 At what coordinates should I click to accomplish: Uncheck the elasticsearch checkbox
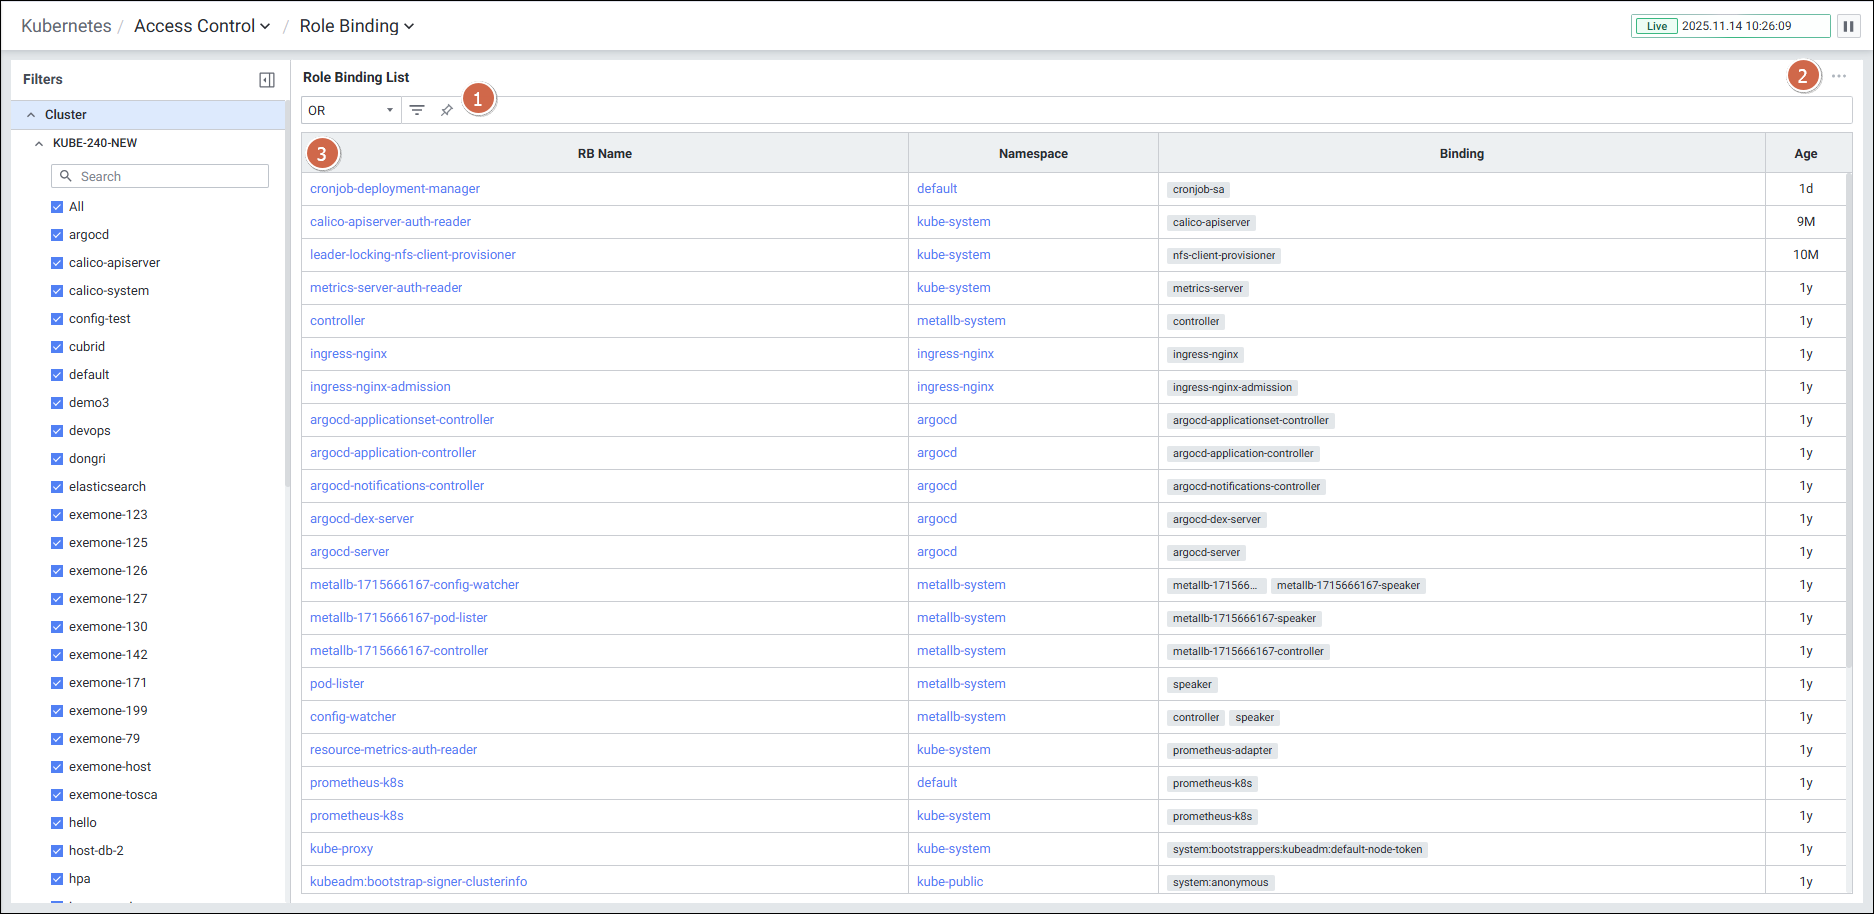57,487
